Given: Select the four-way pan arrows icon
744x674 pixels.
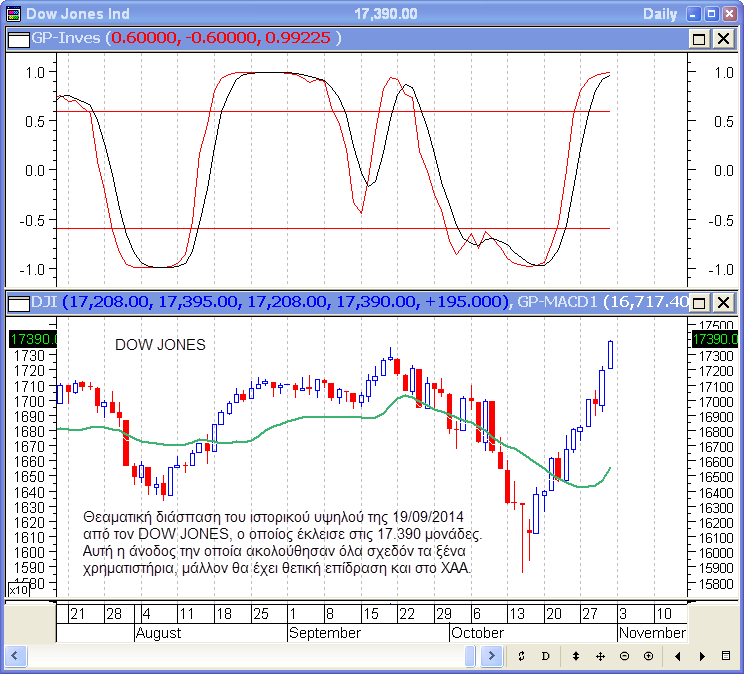Looking at the screenshot, I should point(600,656).
